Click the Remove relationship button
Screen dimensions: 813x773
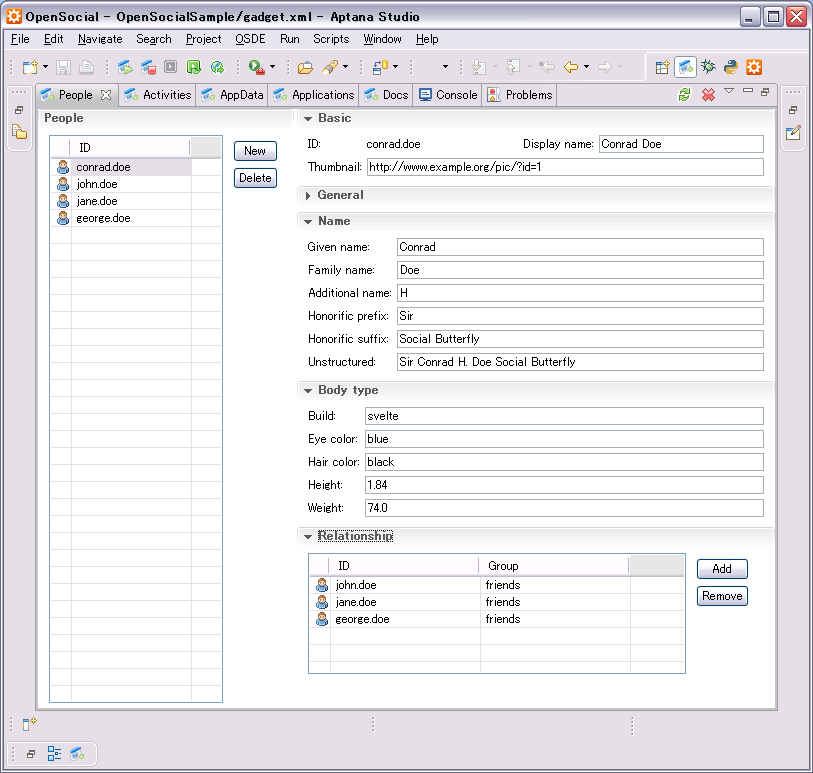[722, 596]
